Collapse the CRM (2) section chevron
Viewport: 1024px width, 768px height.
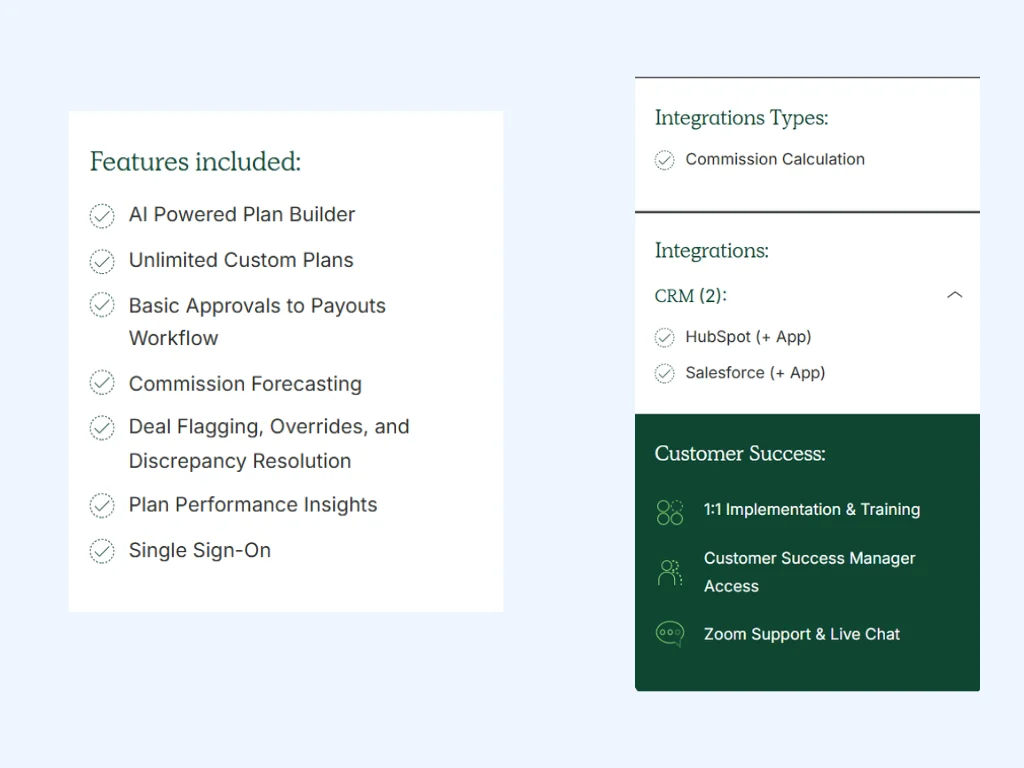(x=955, y=295)
